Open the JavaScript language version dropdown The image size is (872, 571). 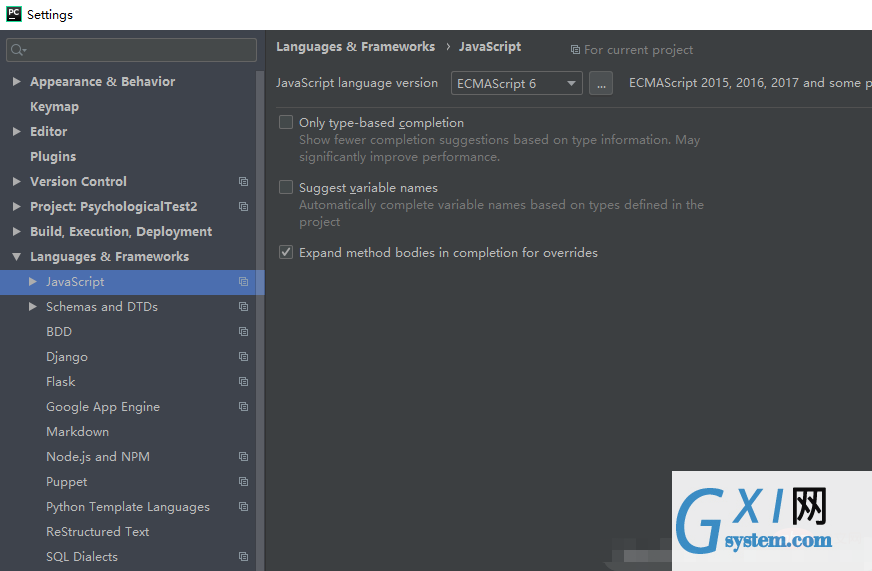point(517,83)
